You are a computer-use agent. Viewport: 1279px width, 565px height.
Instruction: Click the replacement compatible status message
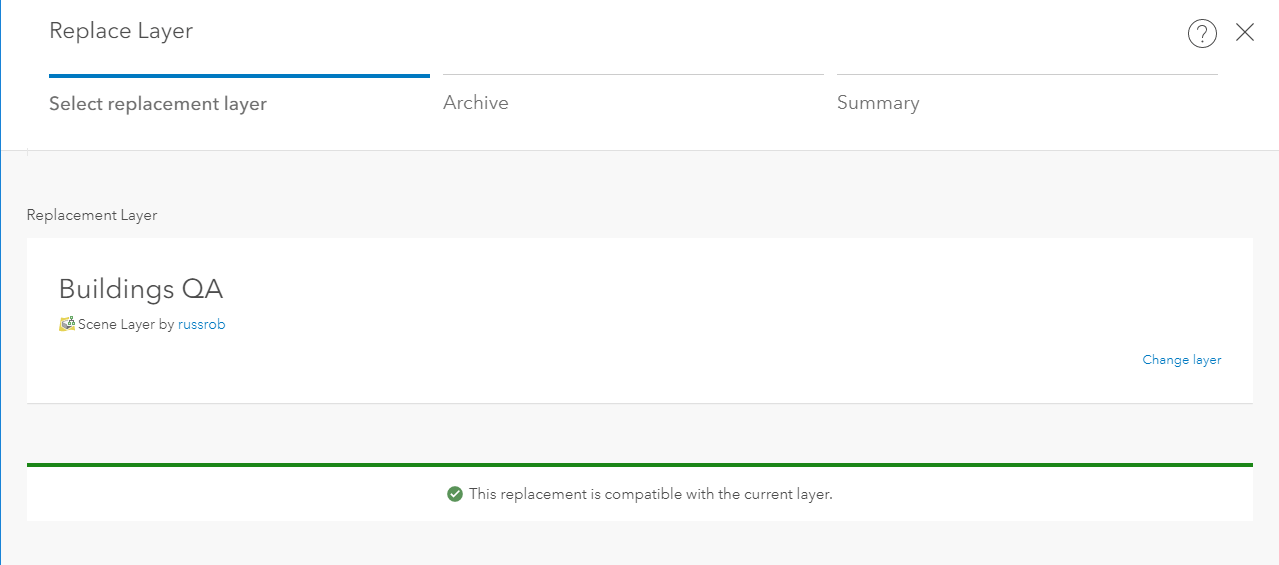pos(650,494)
